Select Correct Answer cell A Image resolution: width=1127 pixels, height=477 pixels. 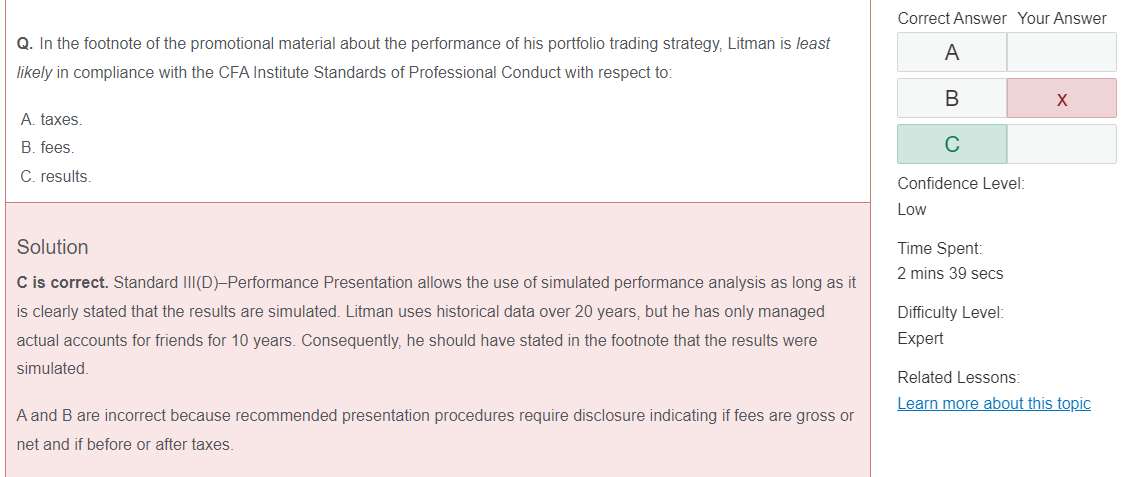tap(952, 52)
